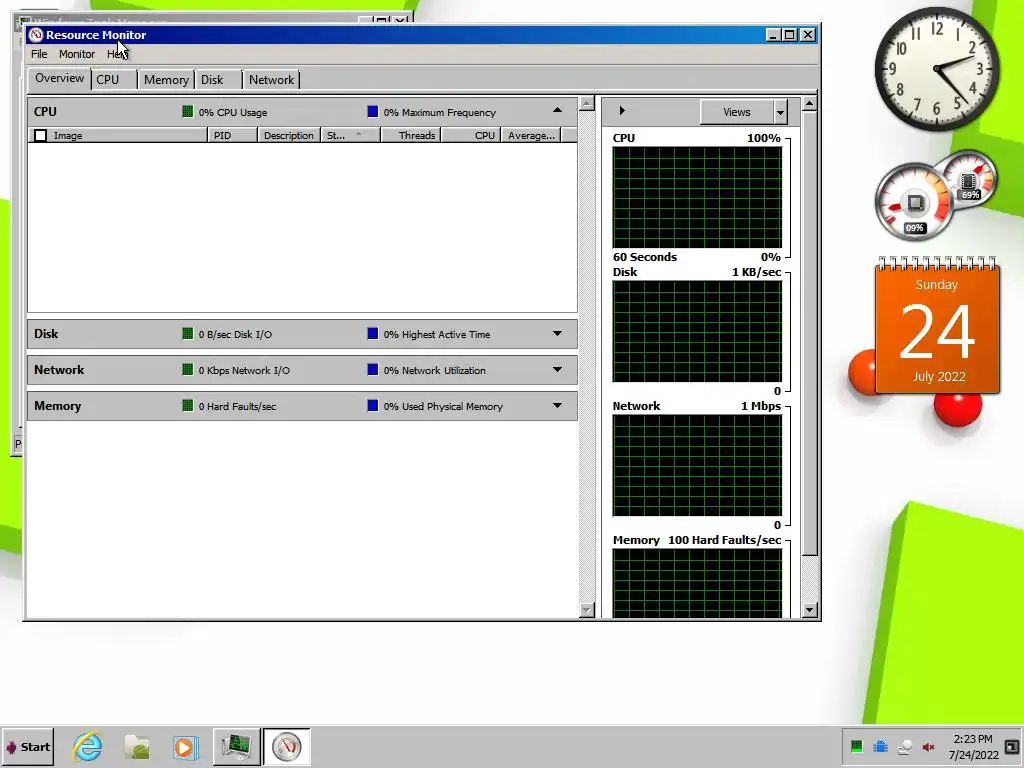
Task: Sort by the Threads column header
Action: [411, 135]
